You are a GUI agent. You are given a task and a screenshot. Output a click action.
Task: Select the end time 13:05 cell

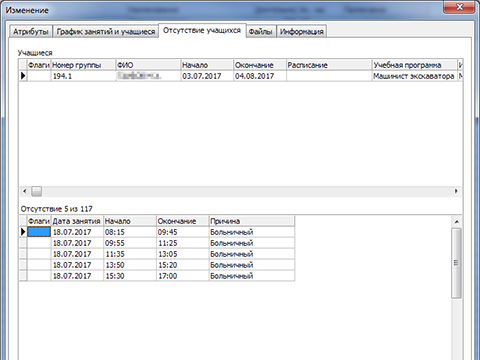click(182, 254)
